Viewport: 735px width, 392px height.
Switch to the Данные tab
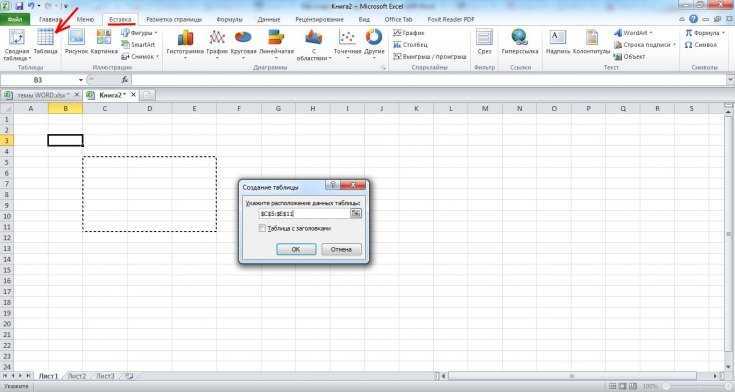coord(269,20)
